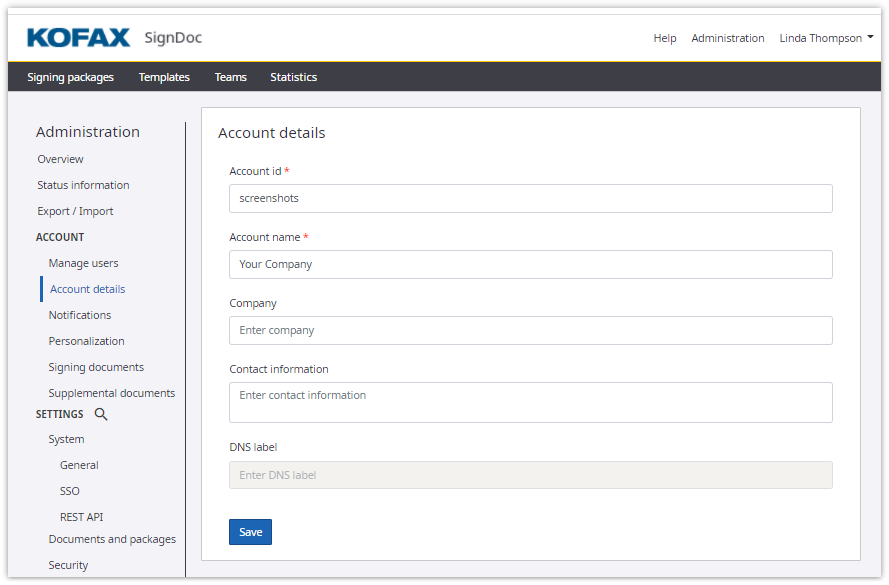Select Export / Import sidebar item
Viewport: 889px width, 585px height.
(75, 211)
